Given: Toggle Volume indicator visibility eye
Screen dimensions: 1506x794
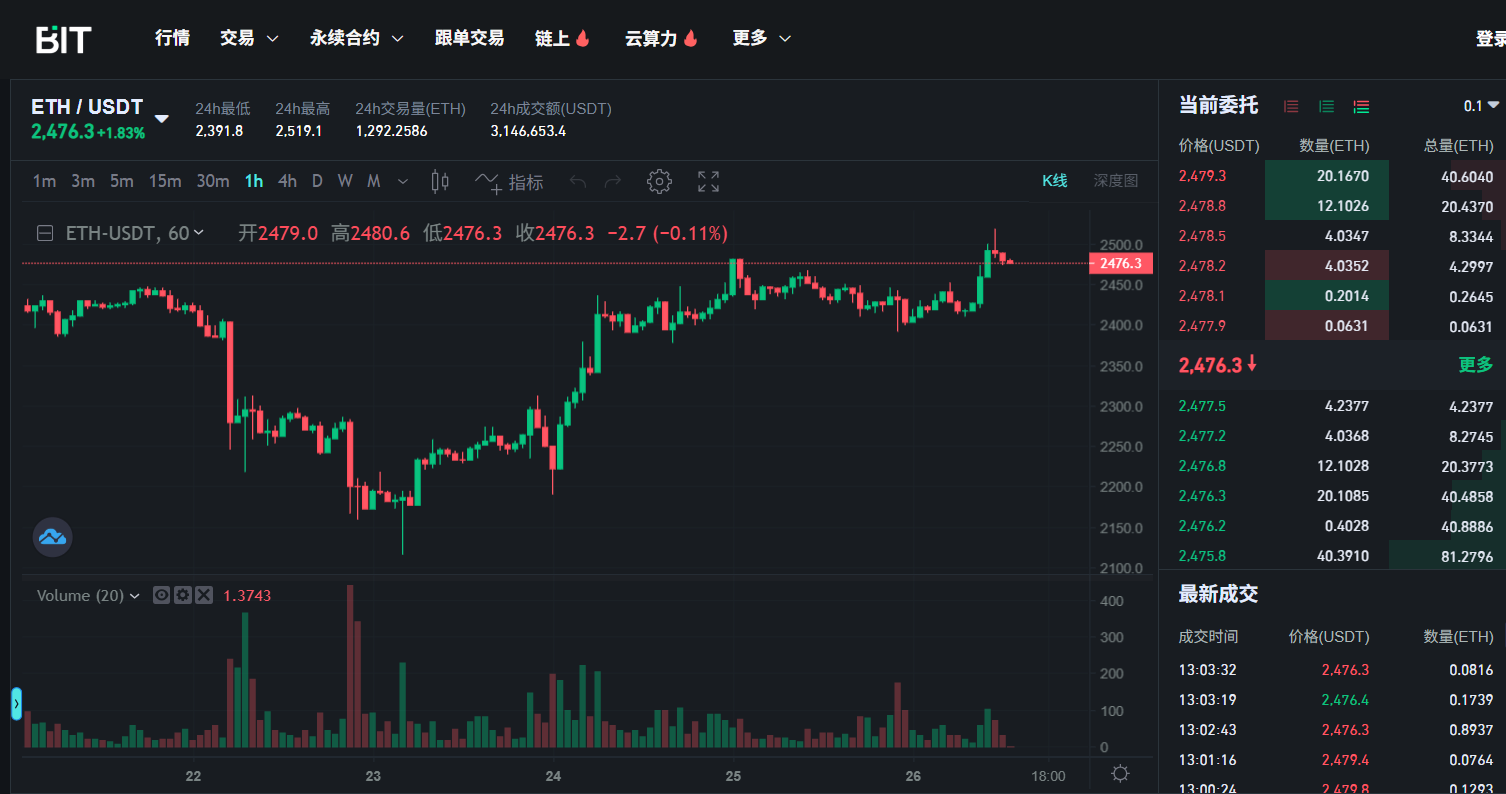Looking at the screenshot, I should (x=161, y=595).
